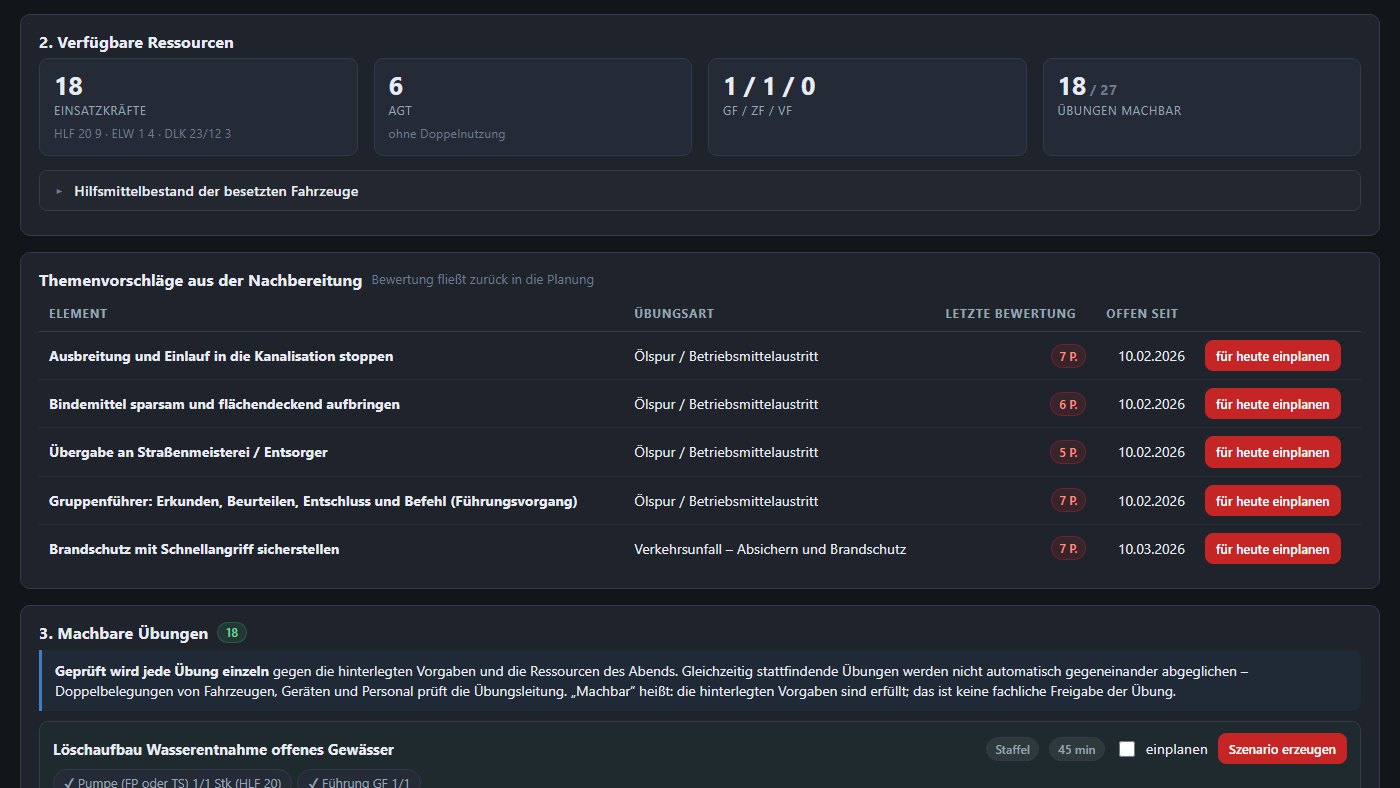The width and height of the screenshot is (1400, 788).
Task: Expand Hilfsmittelbestand der besetzten Fahrzeuge section
Action: click(x=699, y=191)
